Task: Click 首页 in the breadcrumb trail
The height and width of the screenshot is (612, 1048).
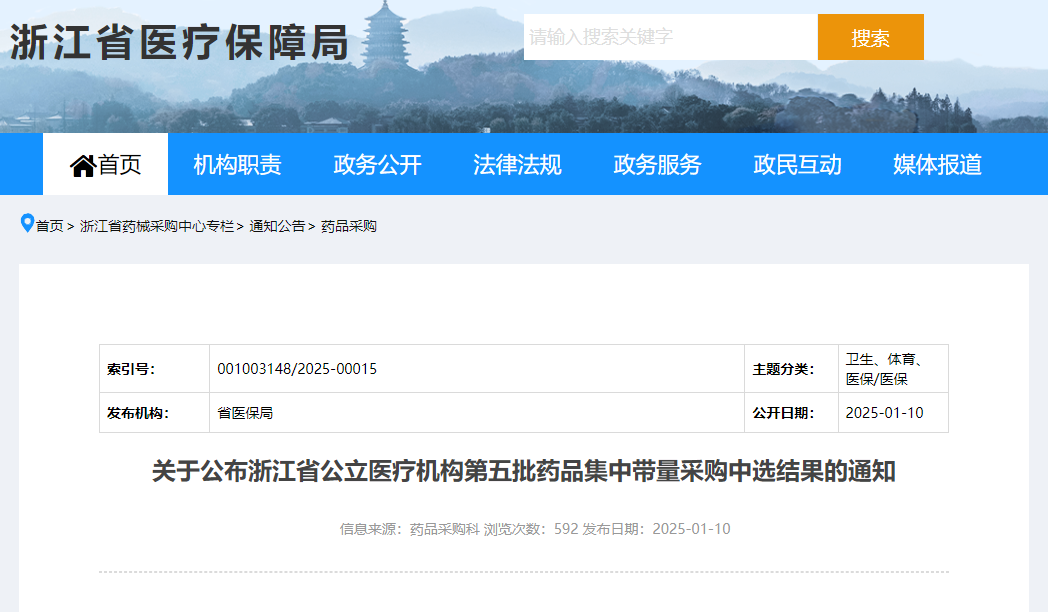Action: (x=50, y=226)
